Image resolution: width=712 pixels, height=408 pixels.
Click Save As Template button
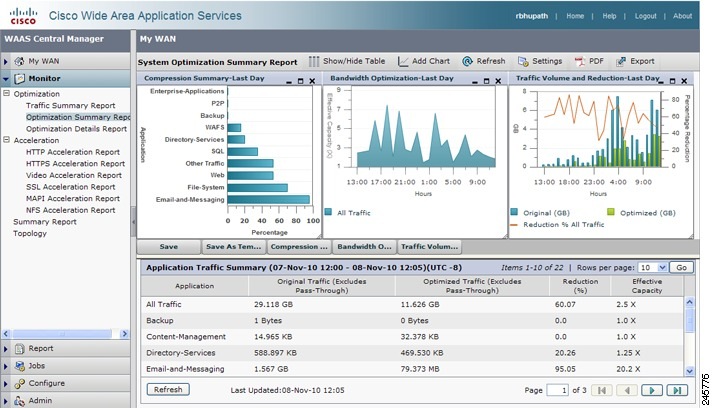[x=233, y=247]
